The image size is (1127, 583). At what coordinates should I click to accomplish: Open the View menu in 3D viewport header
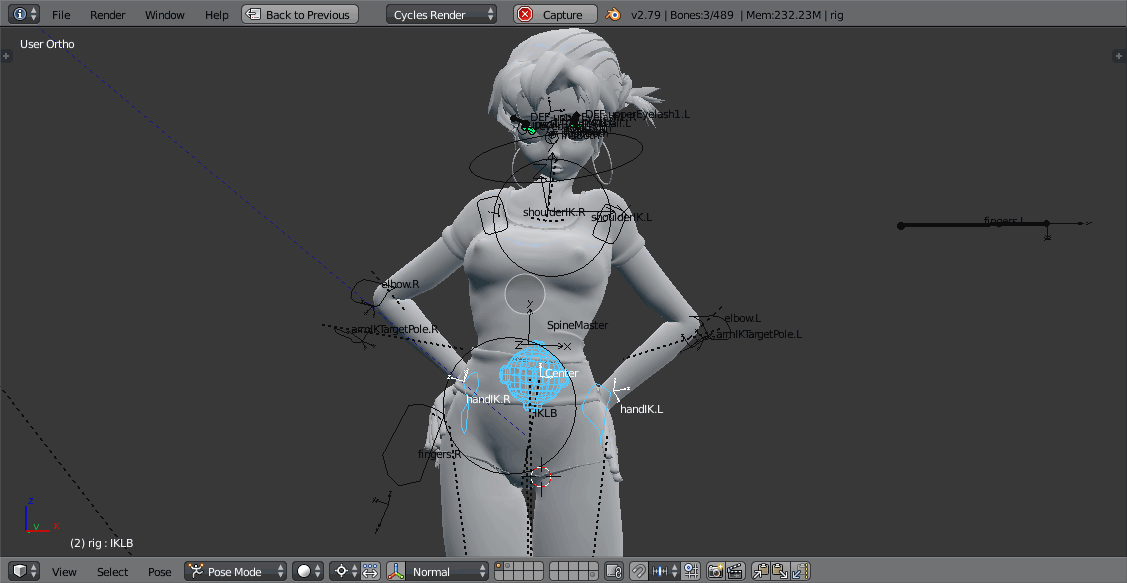point(64,572)
